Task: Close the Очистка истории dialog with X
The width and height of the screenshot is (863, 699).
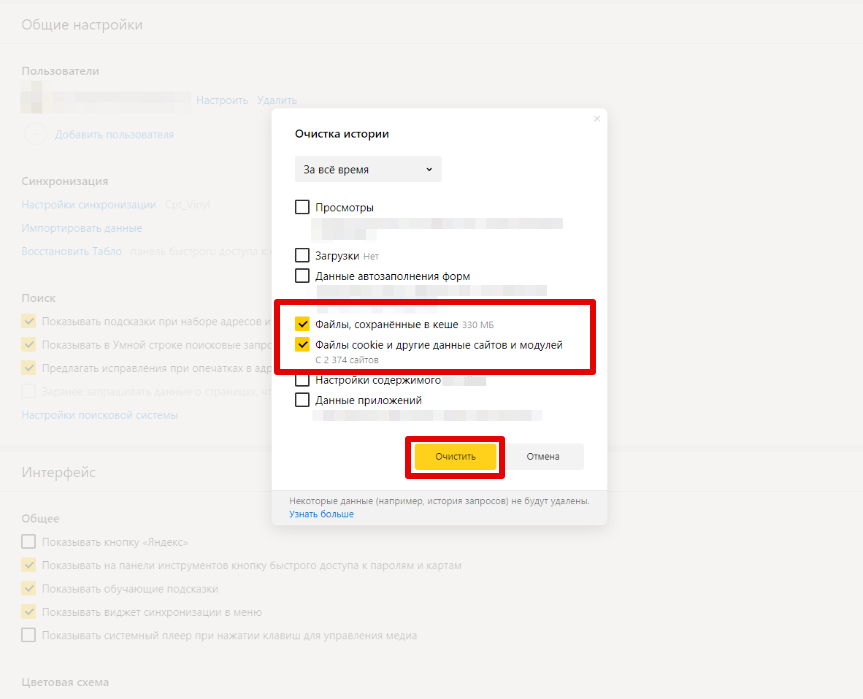Action: (597, 119)
